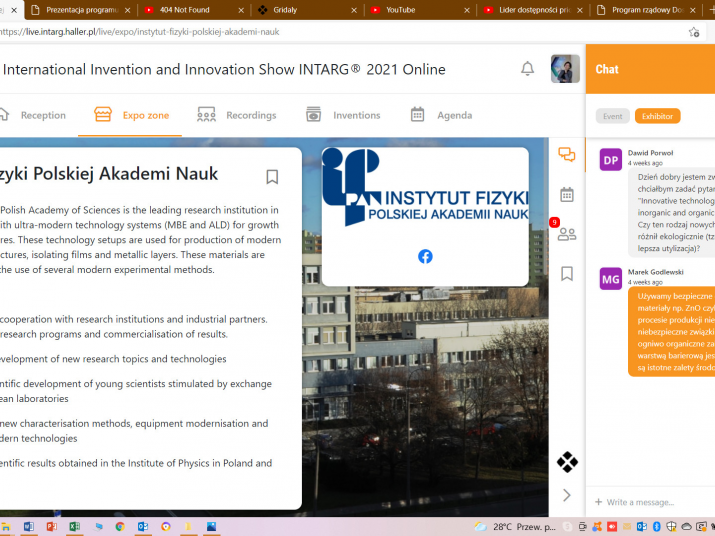This screenshot has width=715, height=536.
Task: Bookmark the Instytut Fizyki exhibitor card
Action: (272, 177)
